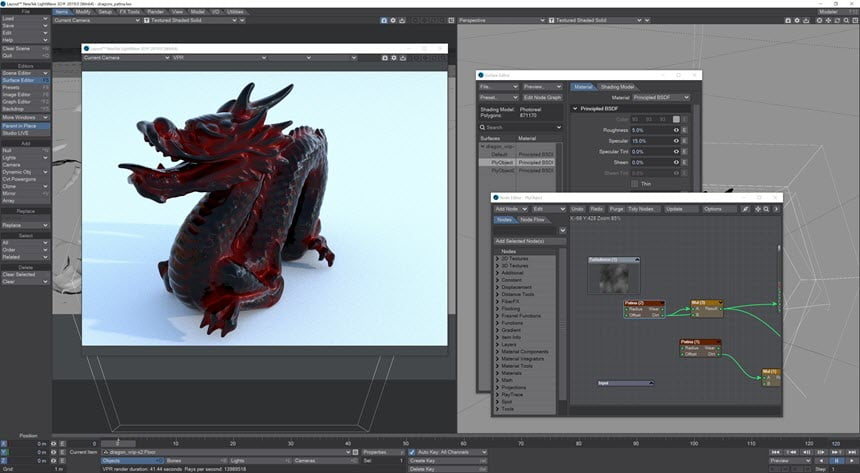
Task: Click Y axis channel button
Action: (x=4, y=452)
